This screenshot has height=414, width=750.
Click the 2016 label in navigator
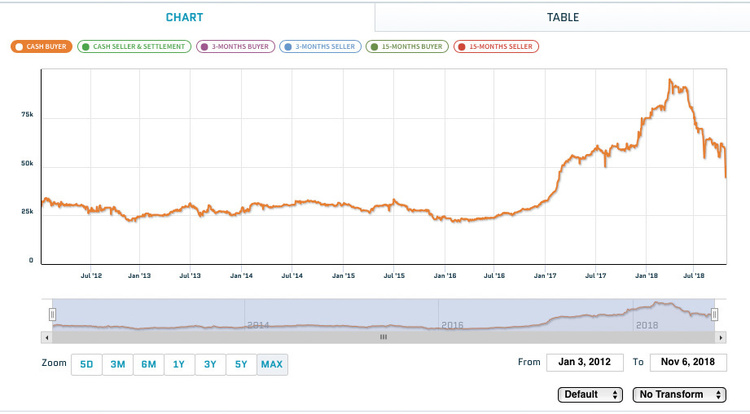coord(452,325)
